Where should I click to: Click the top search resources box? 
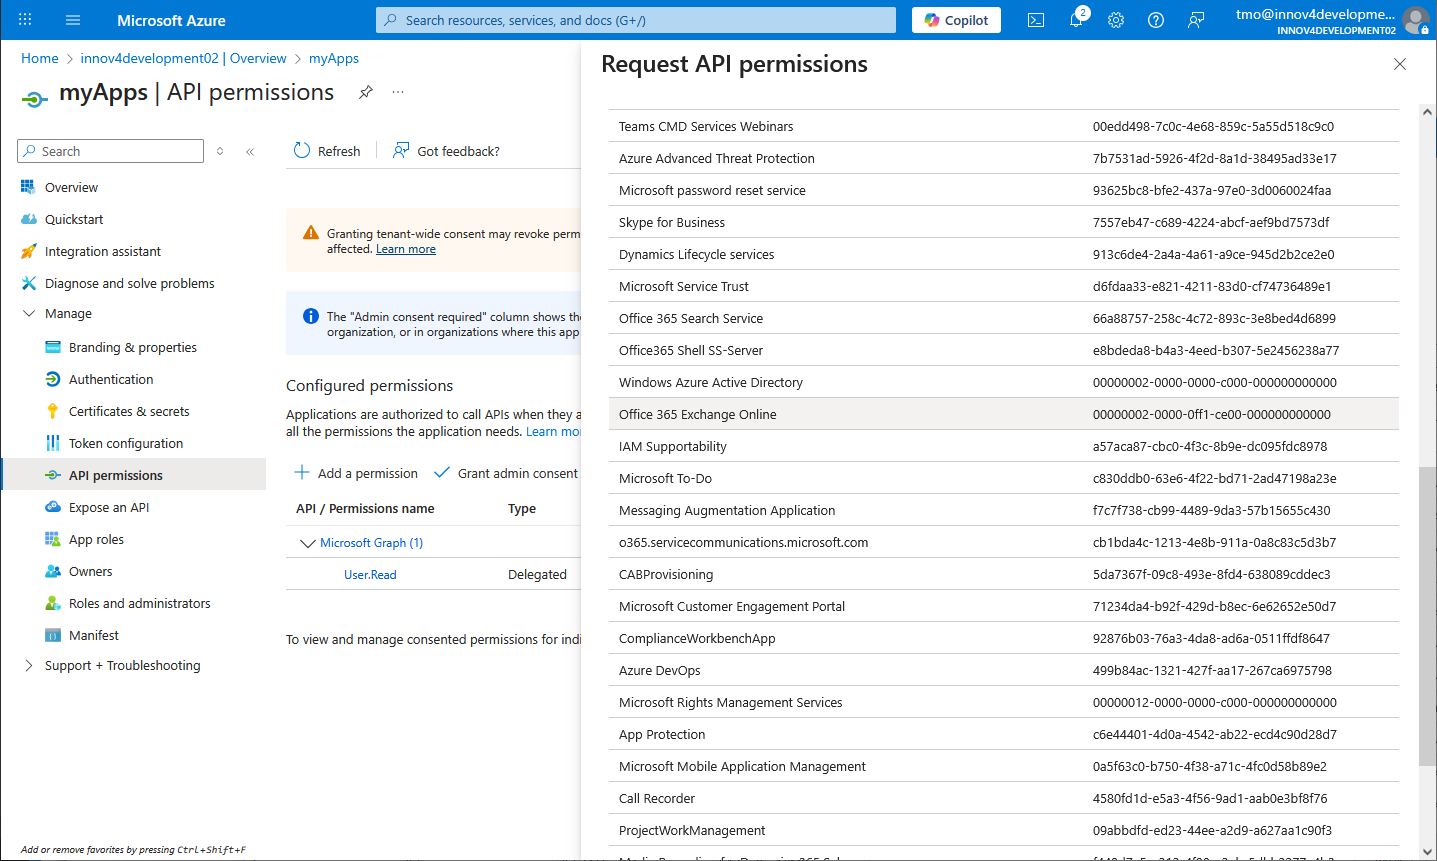point(636,20)
